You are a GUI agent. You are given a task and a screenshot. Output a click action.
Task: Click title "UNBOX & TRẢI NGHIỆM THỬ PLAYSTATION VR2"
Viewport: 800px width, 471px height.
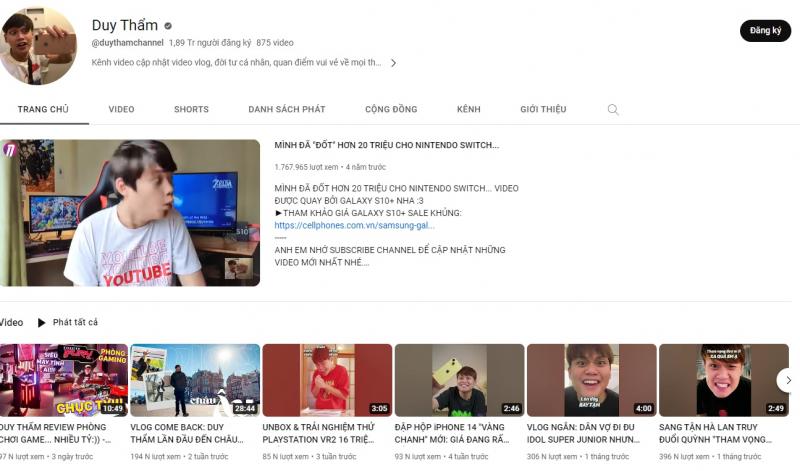[318, 433]
